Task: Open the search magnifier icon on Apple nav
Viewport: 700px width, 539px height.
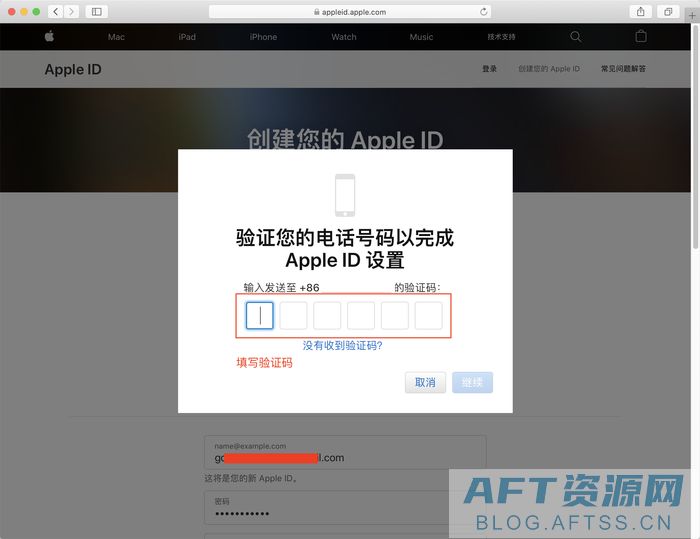Action: [x=575, y=37]
